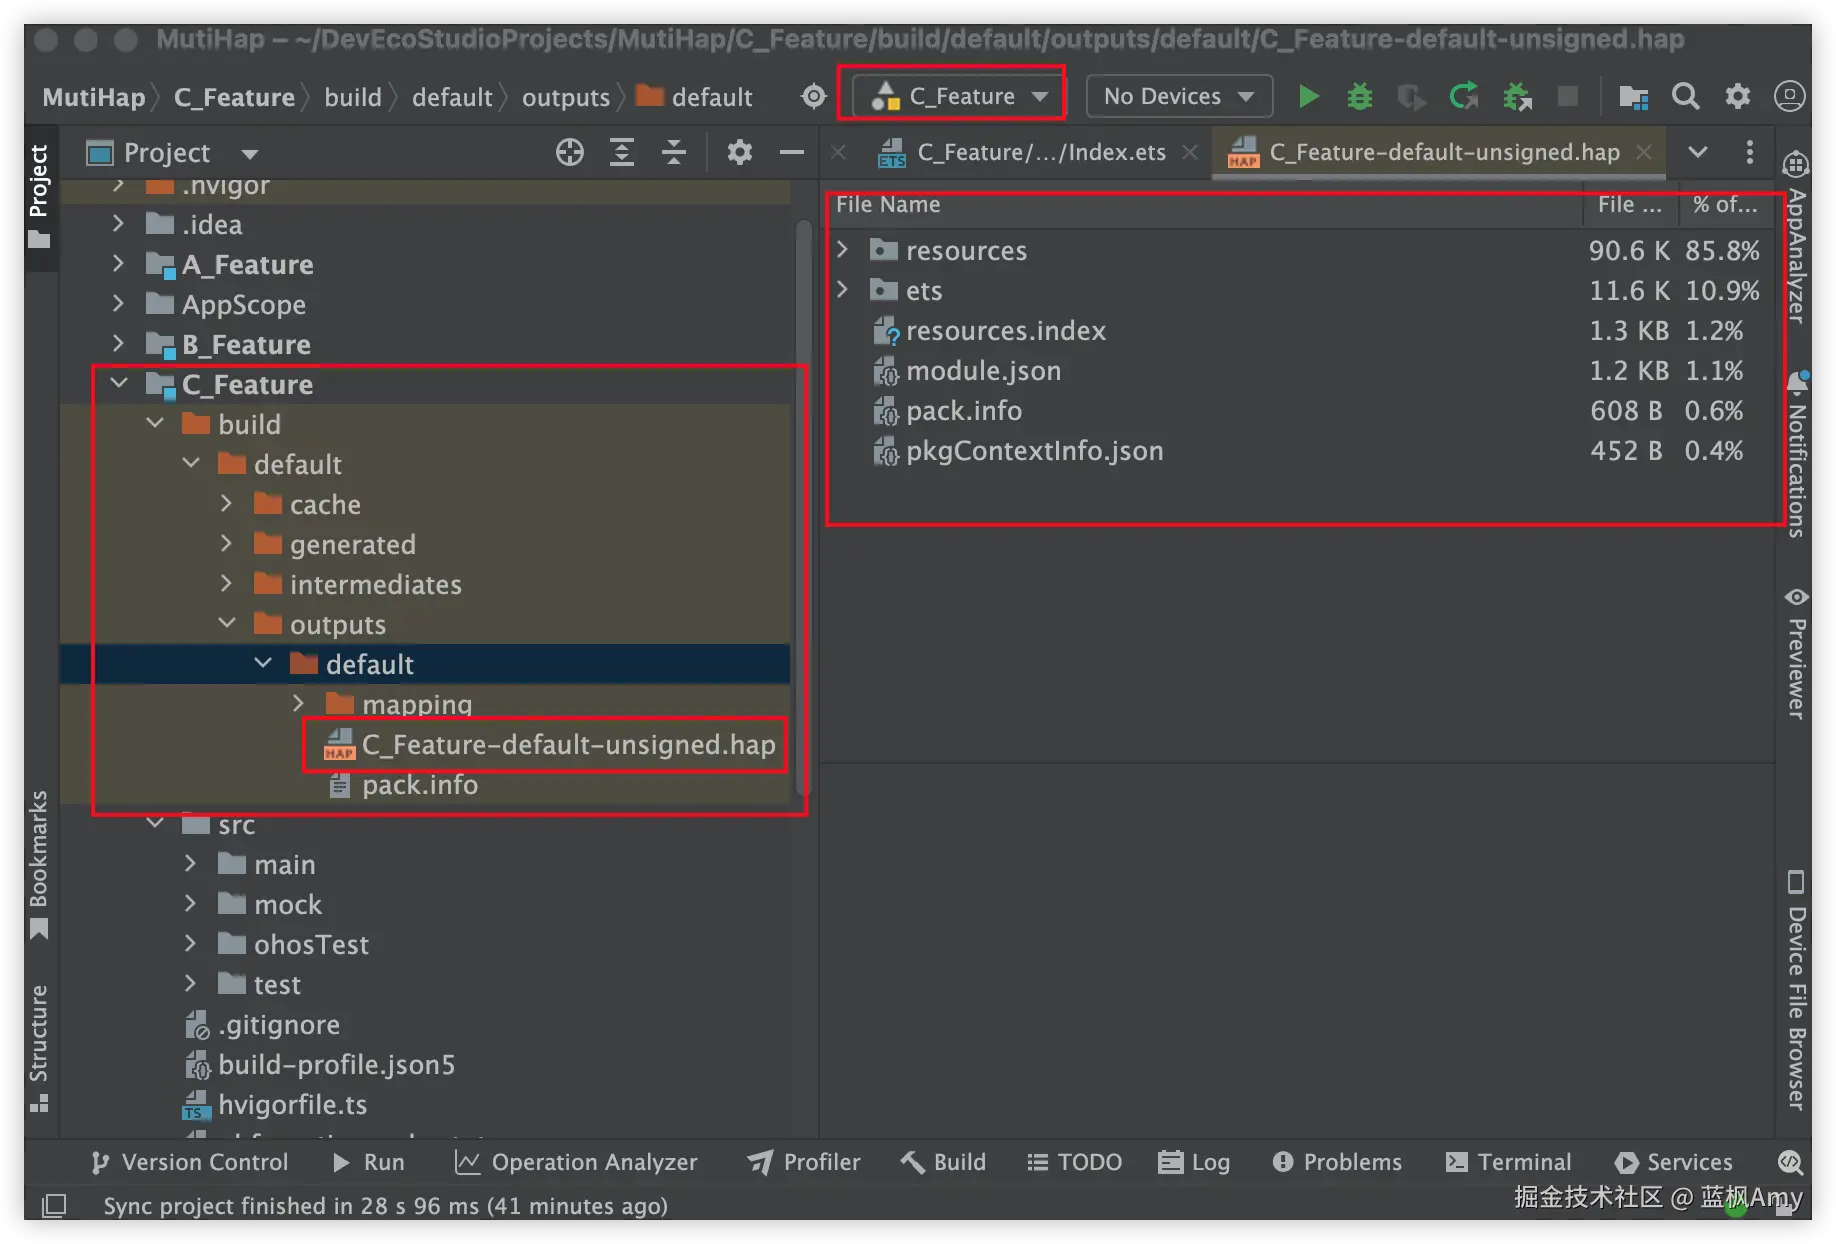Viewport: 1836px width, 1244px height.
Task: Open the Version Control tool window
Action: [x=189, y=1162]
